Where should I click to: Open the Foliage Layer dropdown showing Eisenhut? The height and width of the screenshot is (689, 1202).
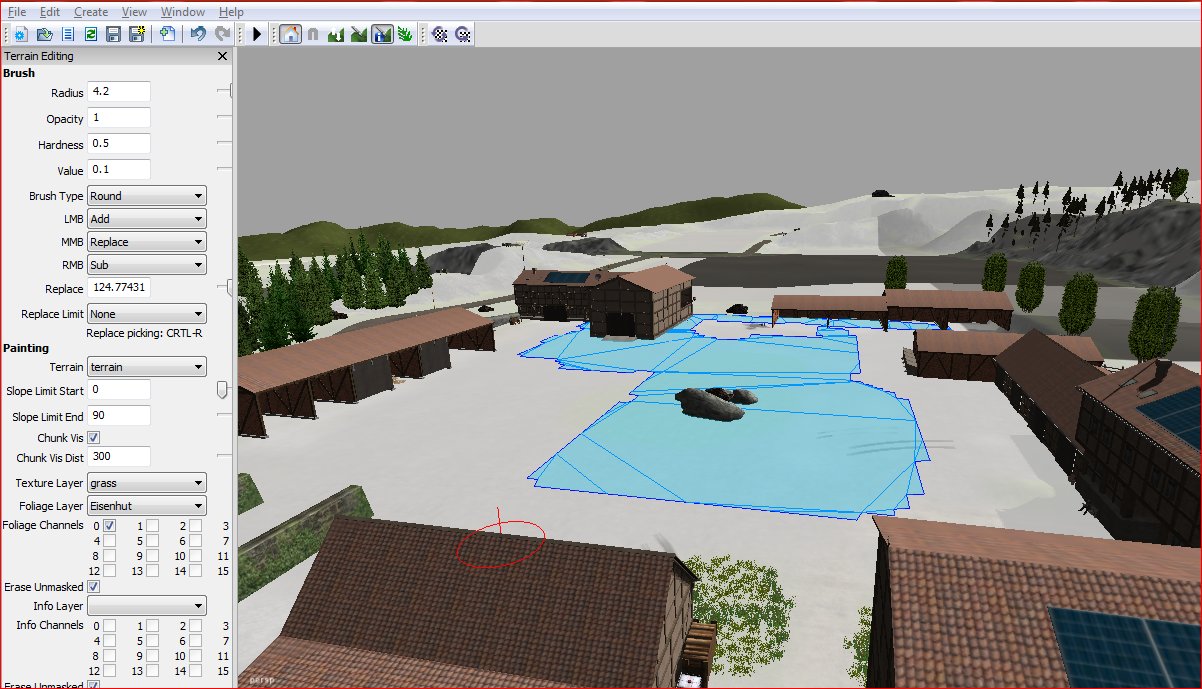pos(147,506)
